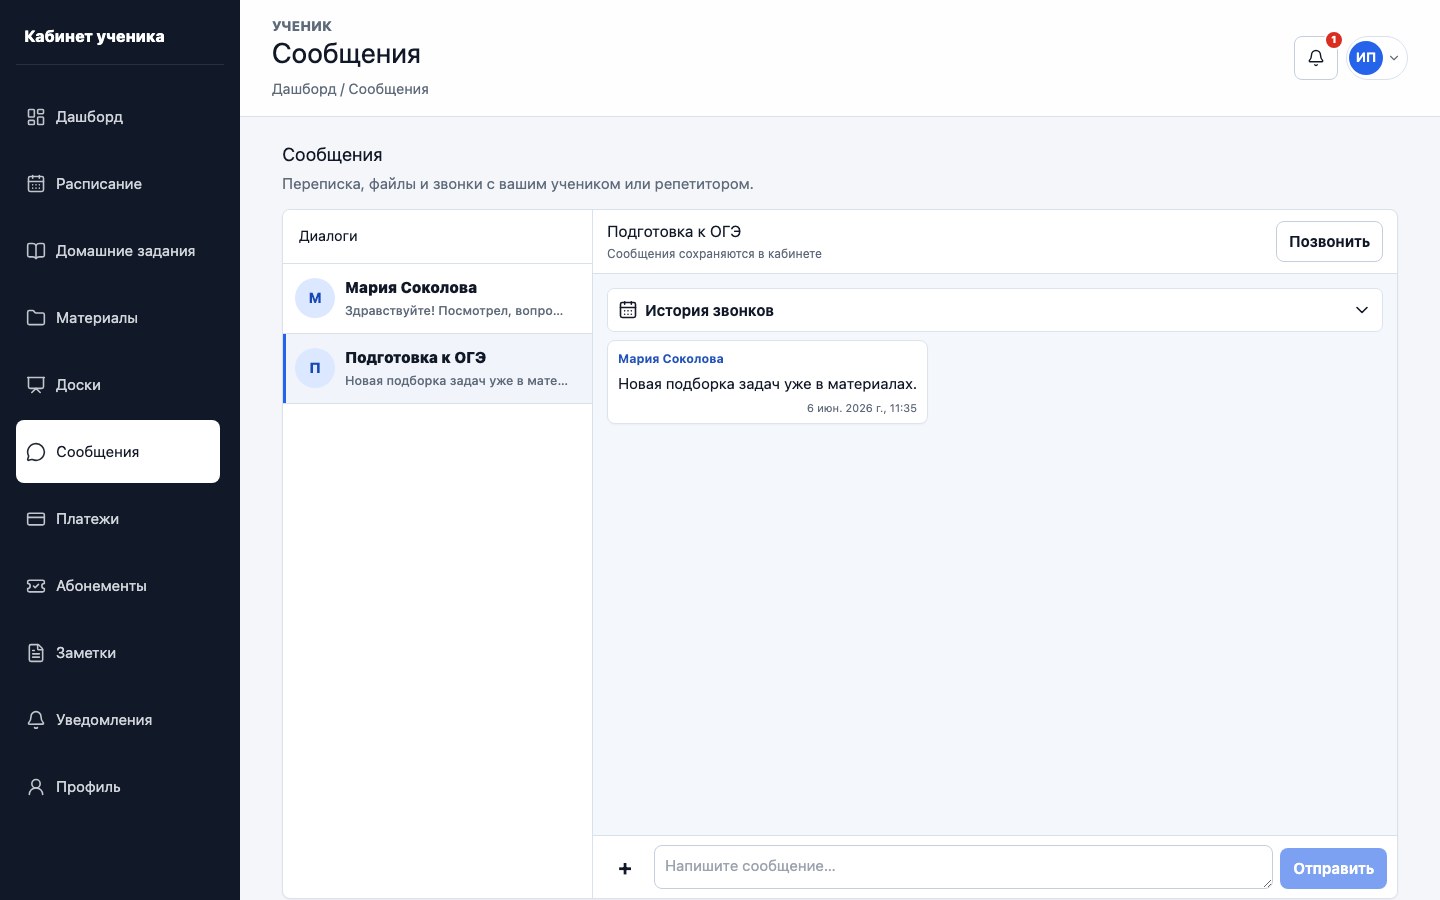Open the Профиль menu item
The image size is (1440, 900).
tap(118, 787)
